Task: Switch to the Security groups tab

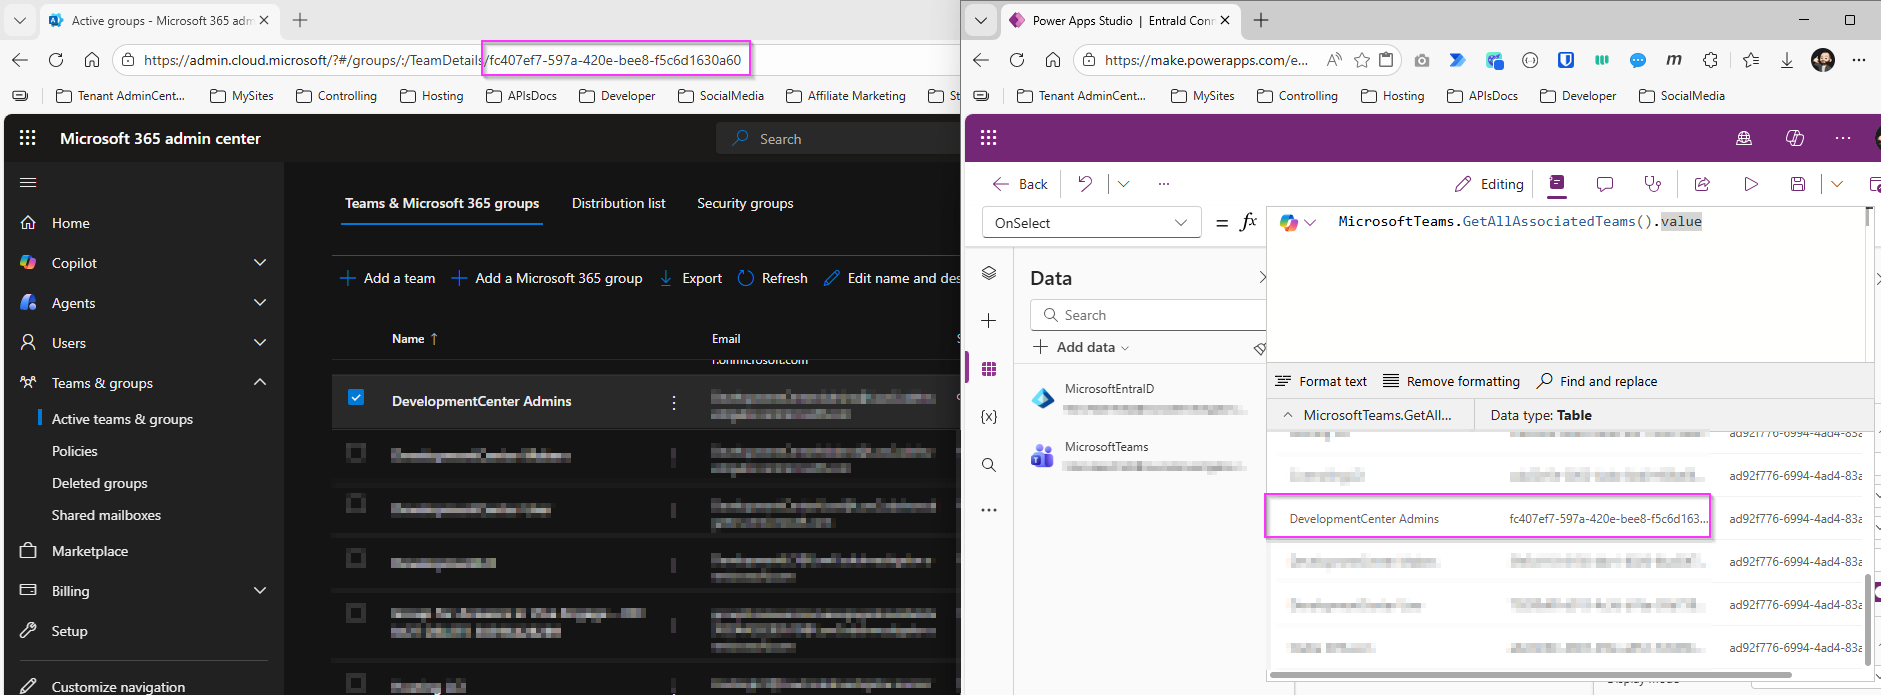Action: (745, 203)
